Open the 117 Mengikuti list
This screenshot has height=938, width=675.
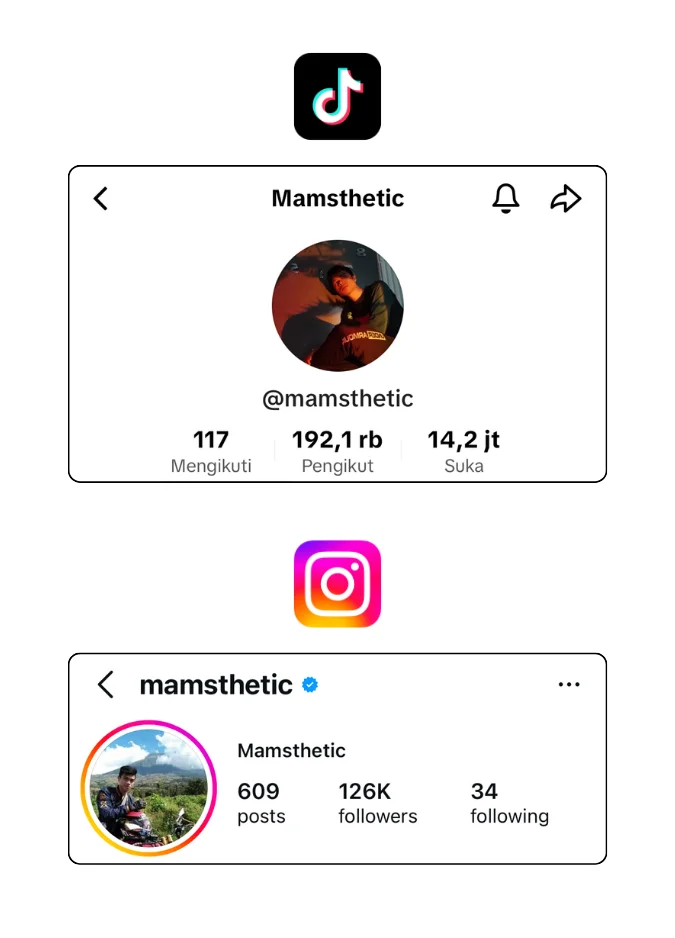[x=211, y=451]
